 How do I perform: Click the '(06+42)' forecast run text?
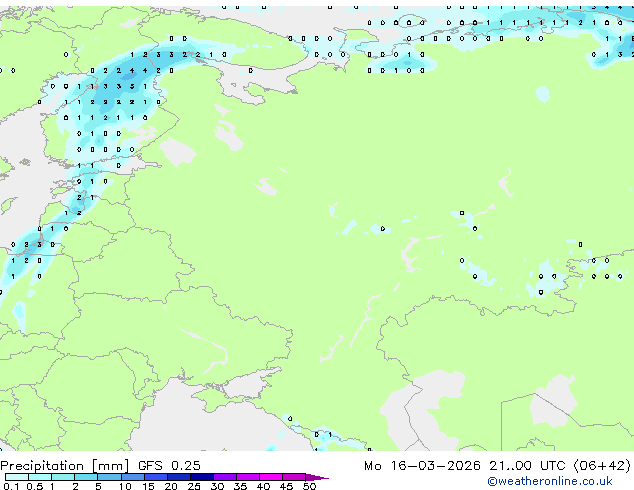[602, 466]
